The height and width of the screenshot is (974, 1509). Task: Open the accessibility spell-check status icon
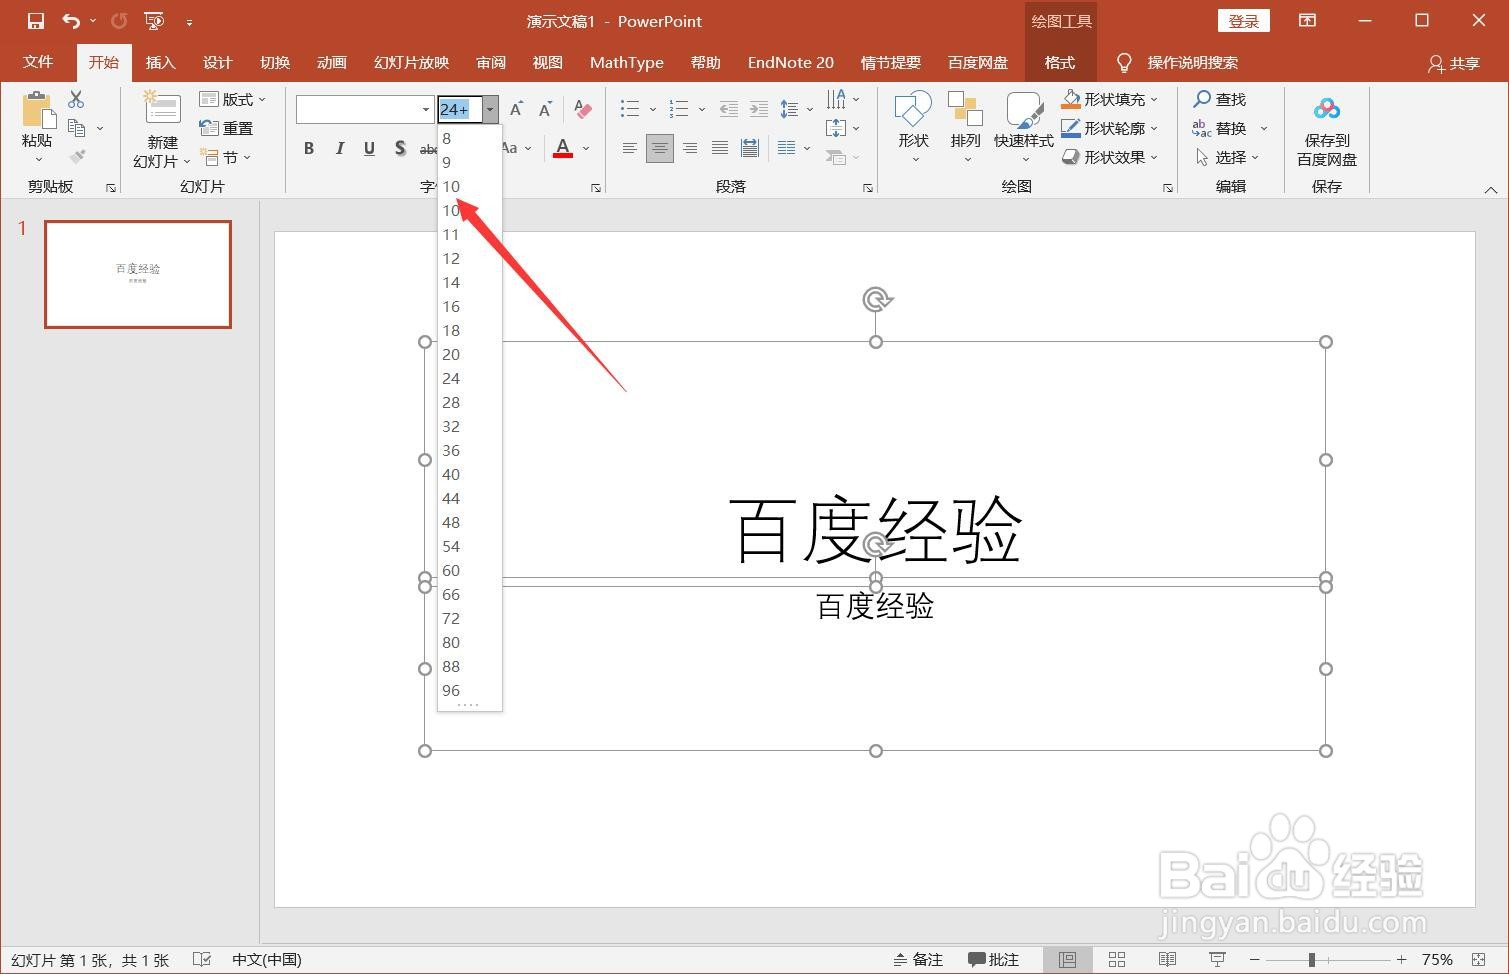pyautogui.click(x=201, y=959)
